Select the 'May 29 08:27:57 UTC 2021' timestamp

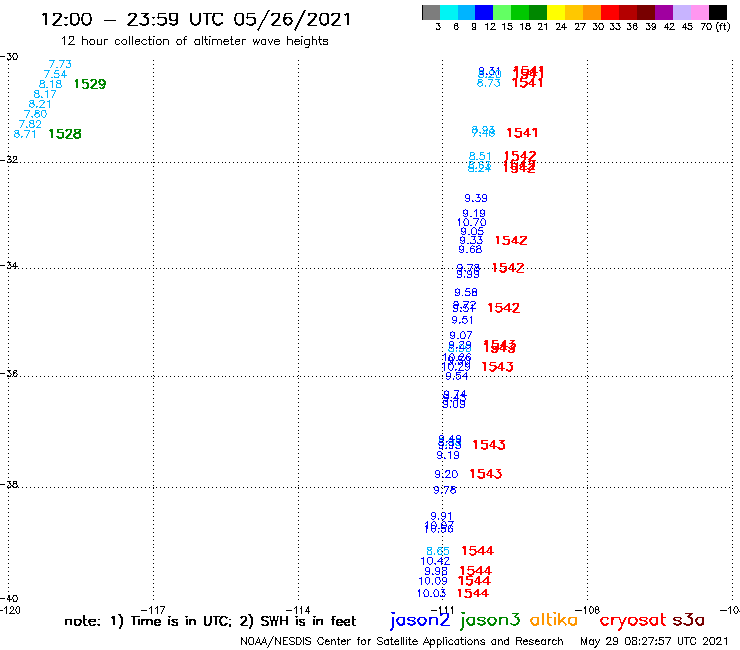tap(654, 641)
